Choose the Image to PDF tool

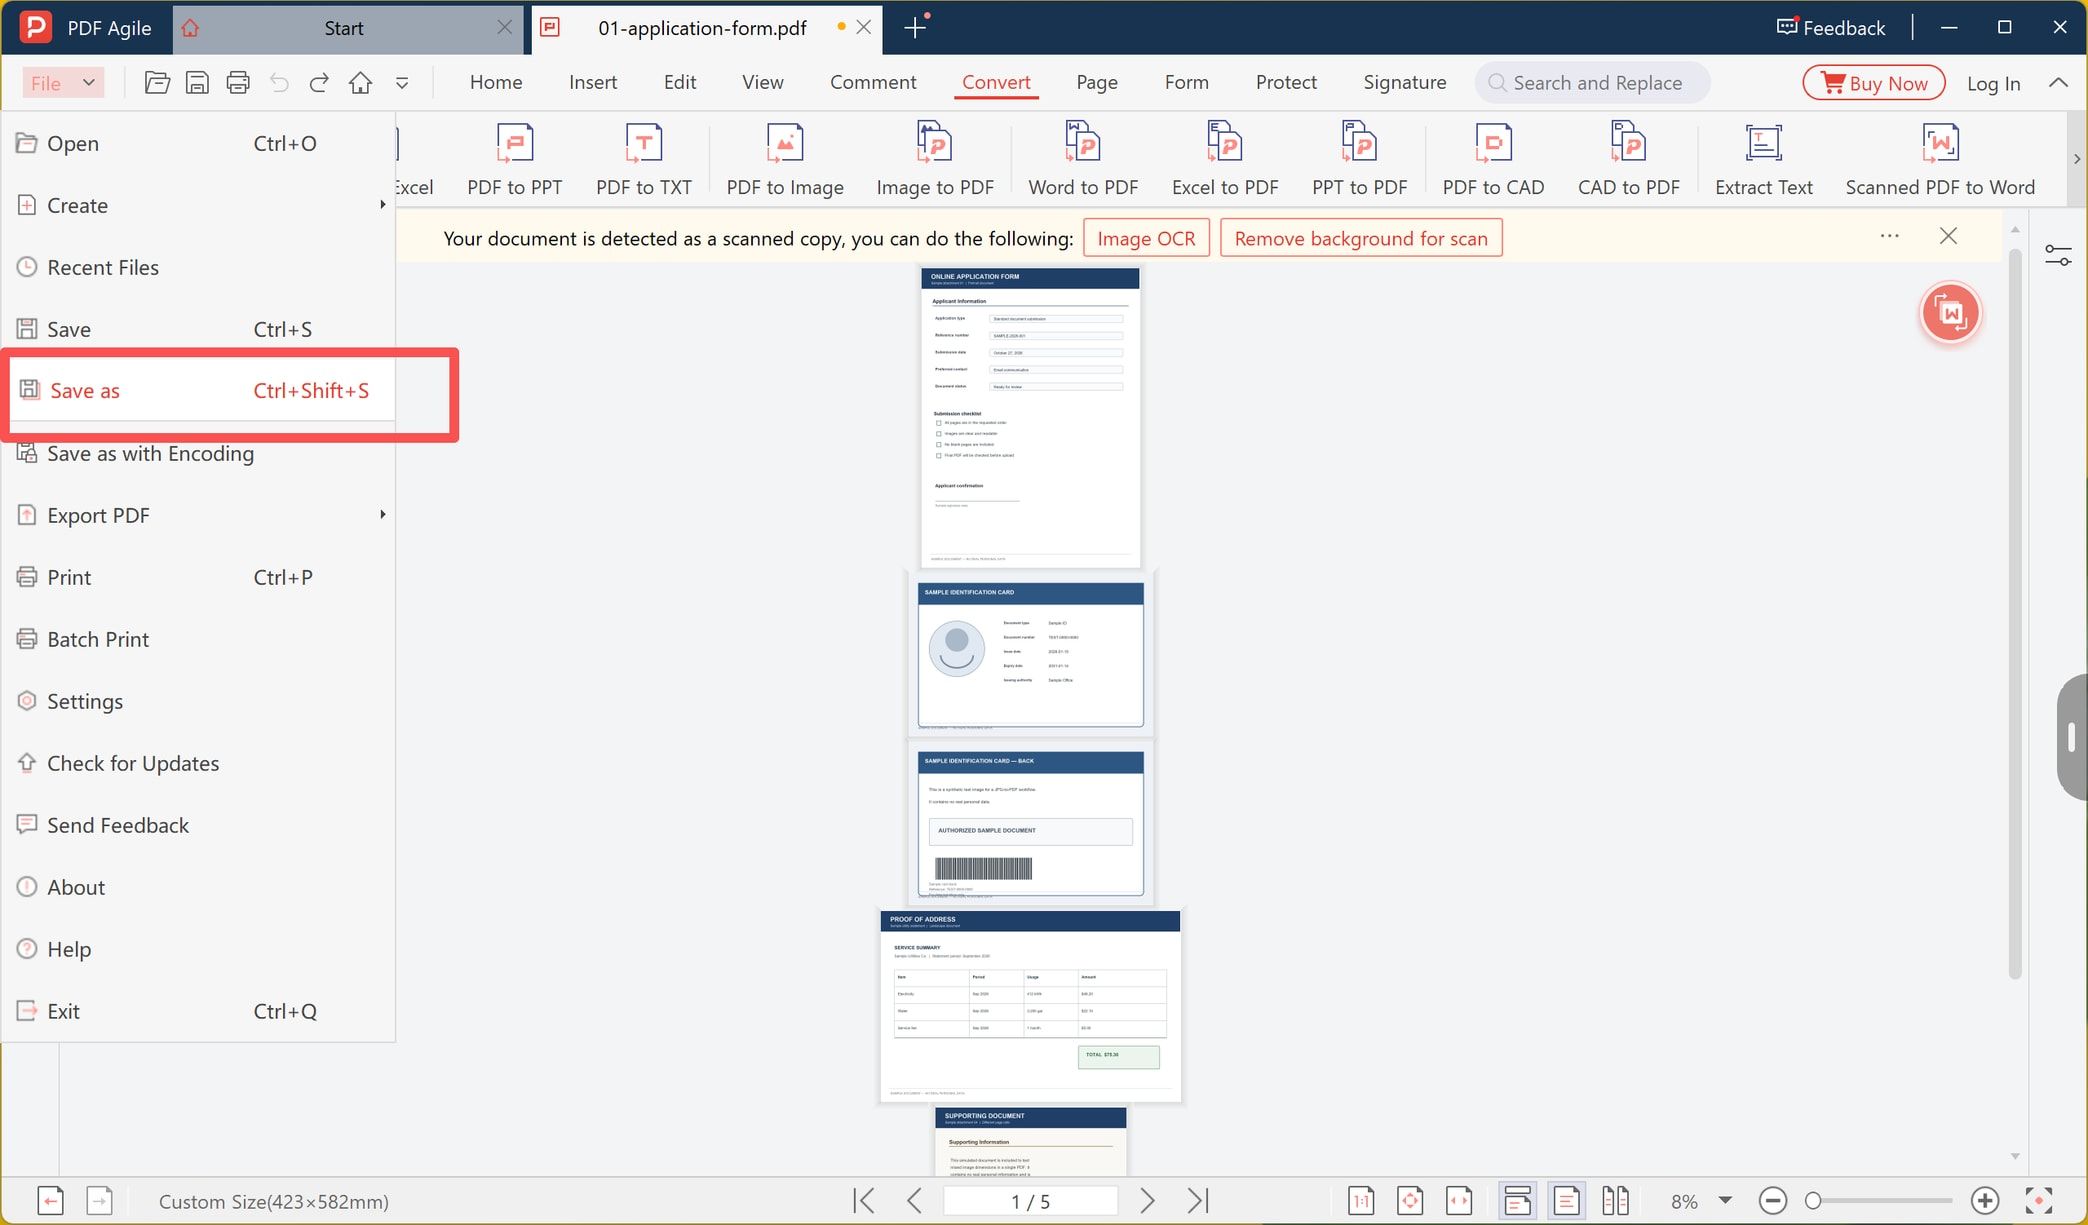(x=935, y=160)
